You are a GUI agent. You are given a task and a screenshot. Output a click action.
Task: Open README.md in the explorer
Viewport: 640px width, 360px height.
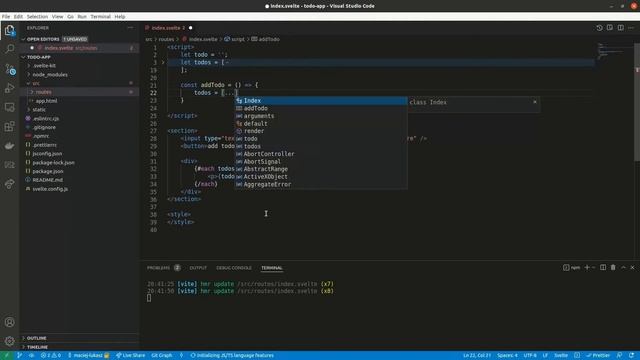[x=47, y=180]
